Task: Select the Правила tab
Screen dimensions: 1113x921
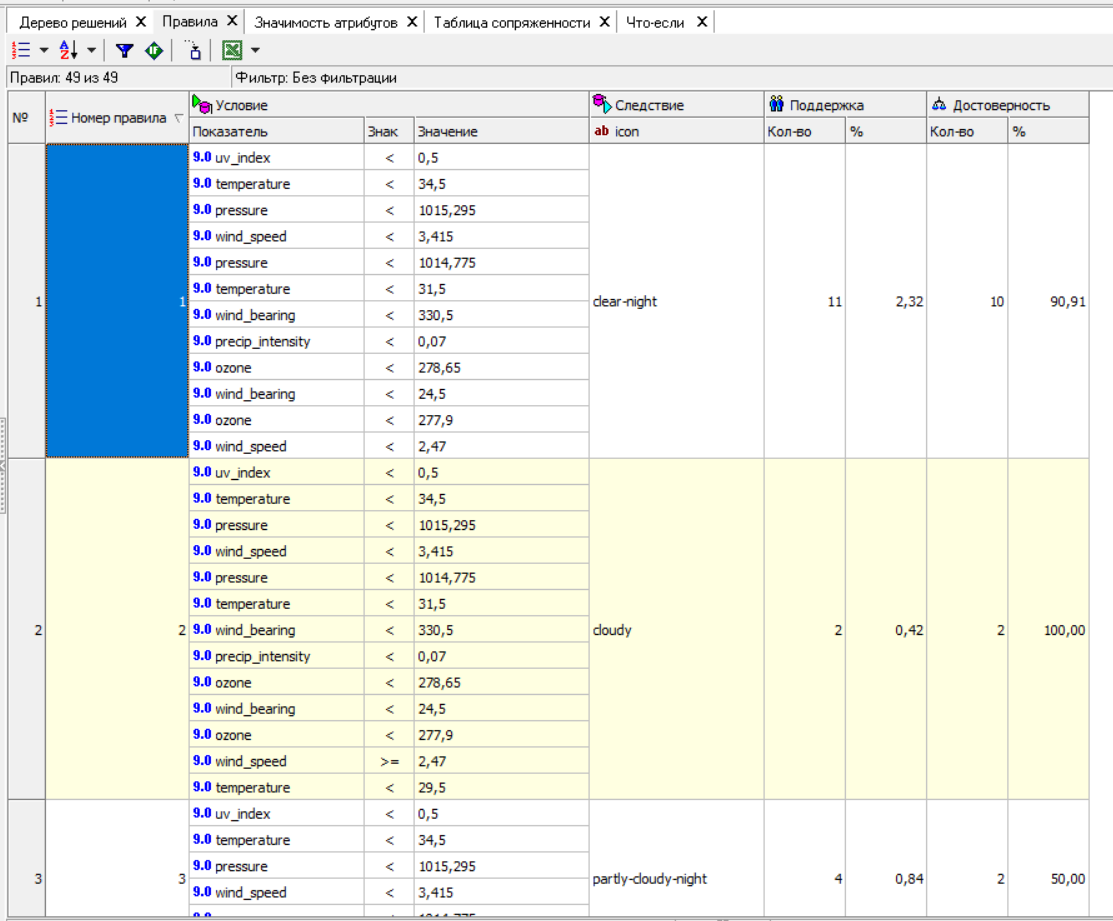Action: click(190, 22)
